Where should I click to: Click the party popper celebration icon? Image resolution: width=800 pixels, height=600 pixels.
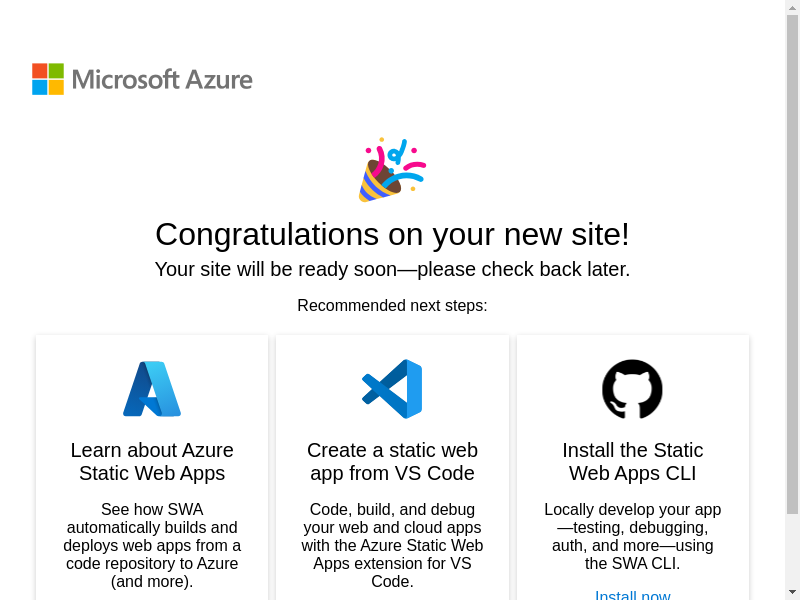point(391,170)
